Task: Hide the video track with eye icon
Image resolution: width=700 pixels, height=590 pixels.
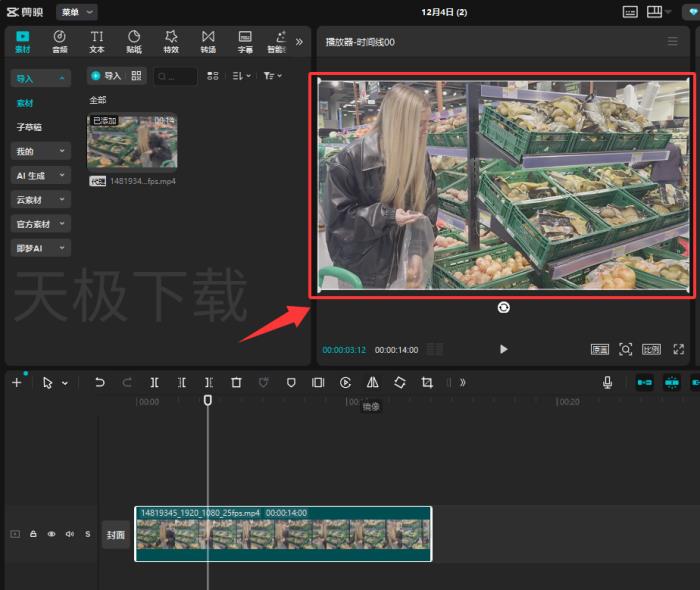Action: [x=51, y=534]
